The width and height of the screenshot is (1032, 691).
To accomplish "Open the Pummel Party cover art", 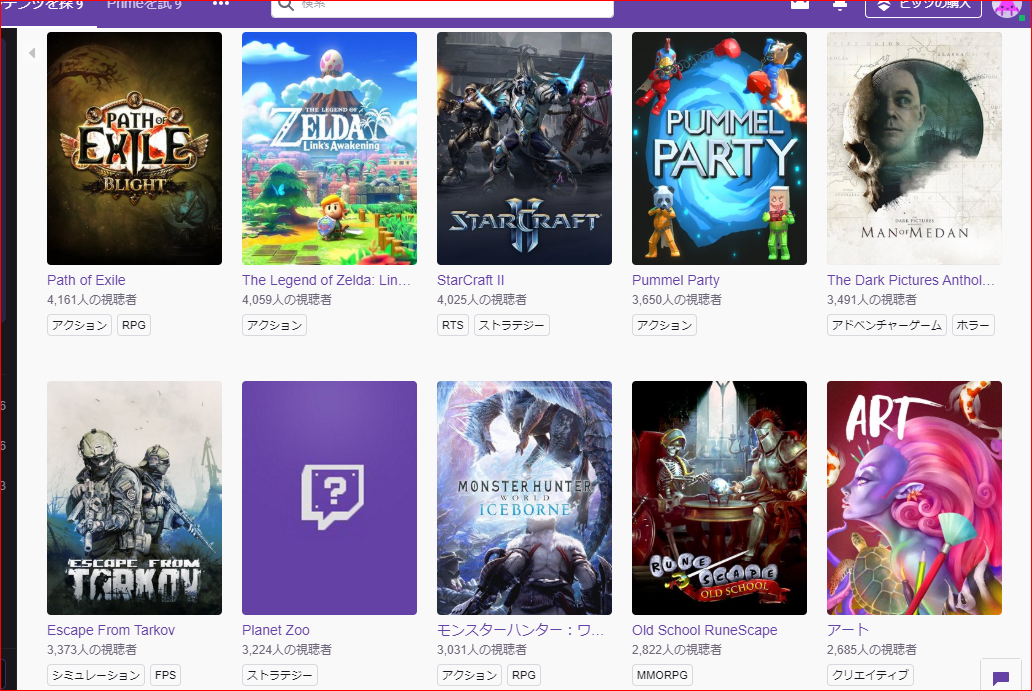I will pyautogui.click(x=719, y=149).
